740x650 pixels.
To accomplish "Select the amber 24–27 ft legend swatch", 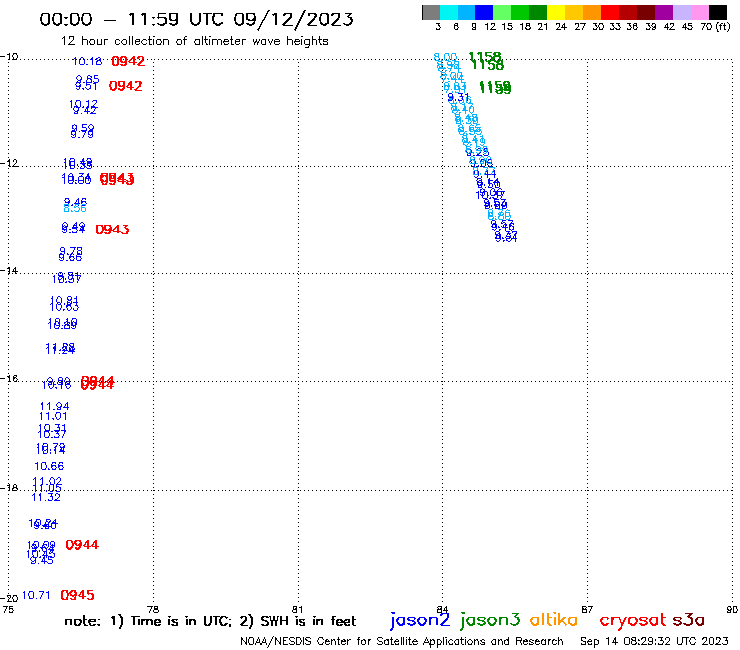I will click(x=574, y=12).
